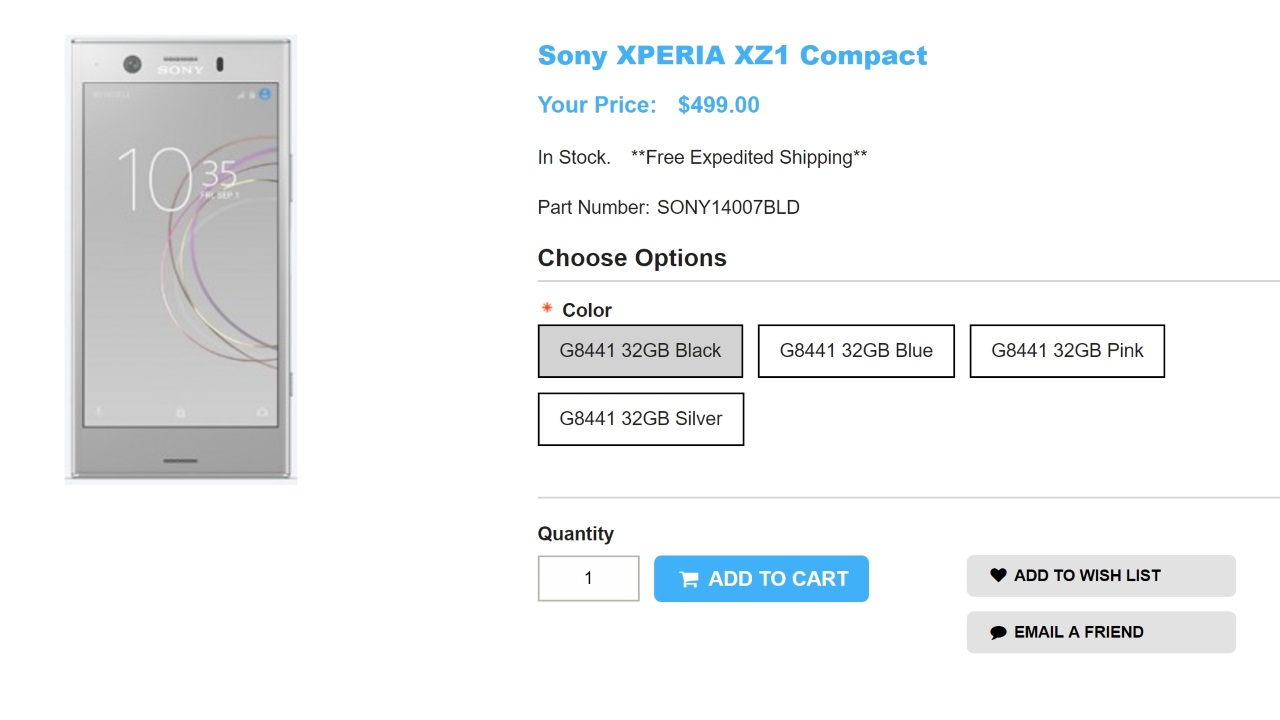The height and width of the screenshot is (720, 1280).
Task: Select the G8441 32GB Black color option
Action: pyautogui.click(x=640, y=351)
